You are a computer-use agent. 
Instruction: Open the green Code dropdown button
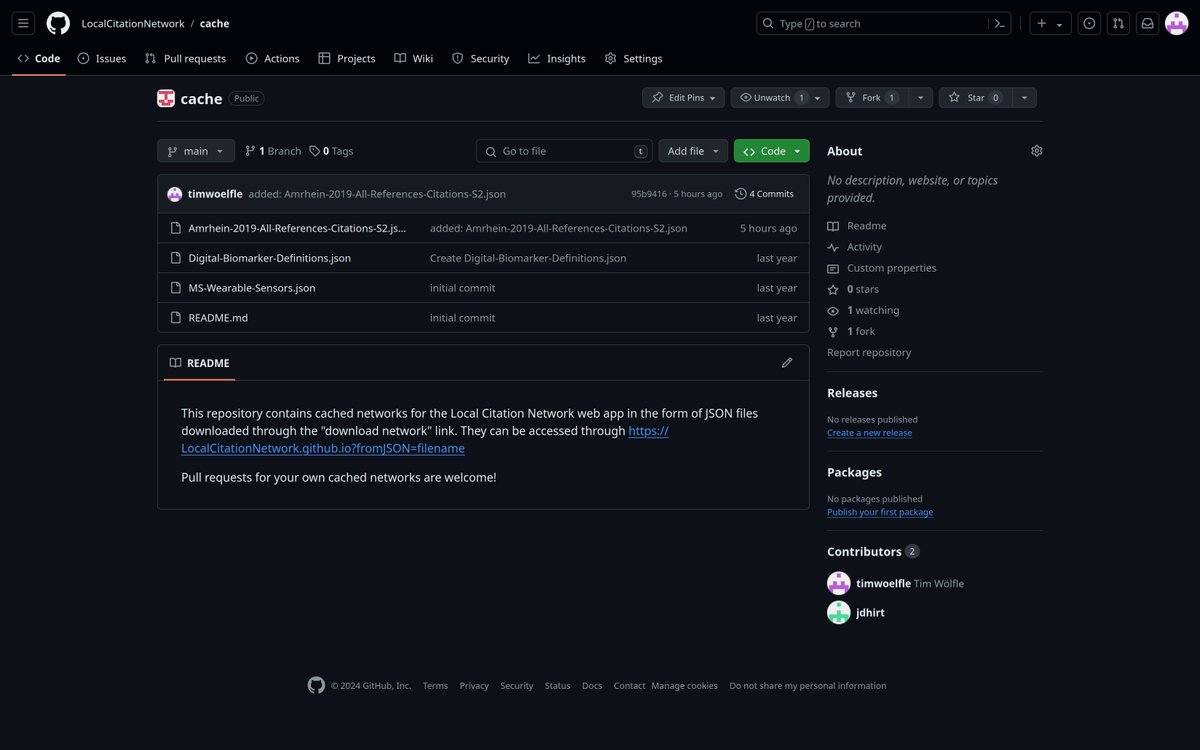tap(772, 151)
